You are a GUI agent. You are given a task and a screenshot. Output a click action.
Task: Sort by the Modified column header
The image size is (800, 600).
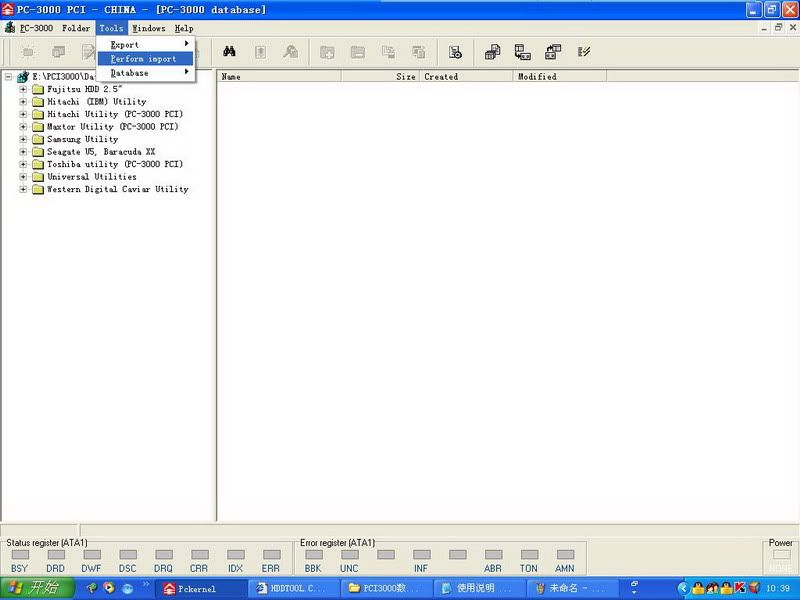(560, 77)
